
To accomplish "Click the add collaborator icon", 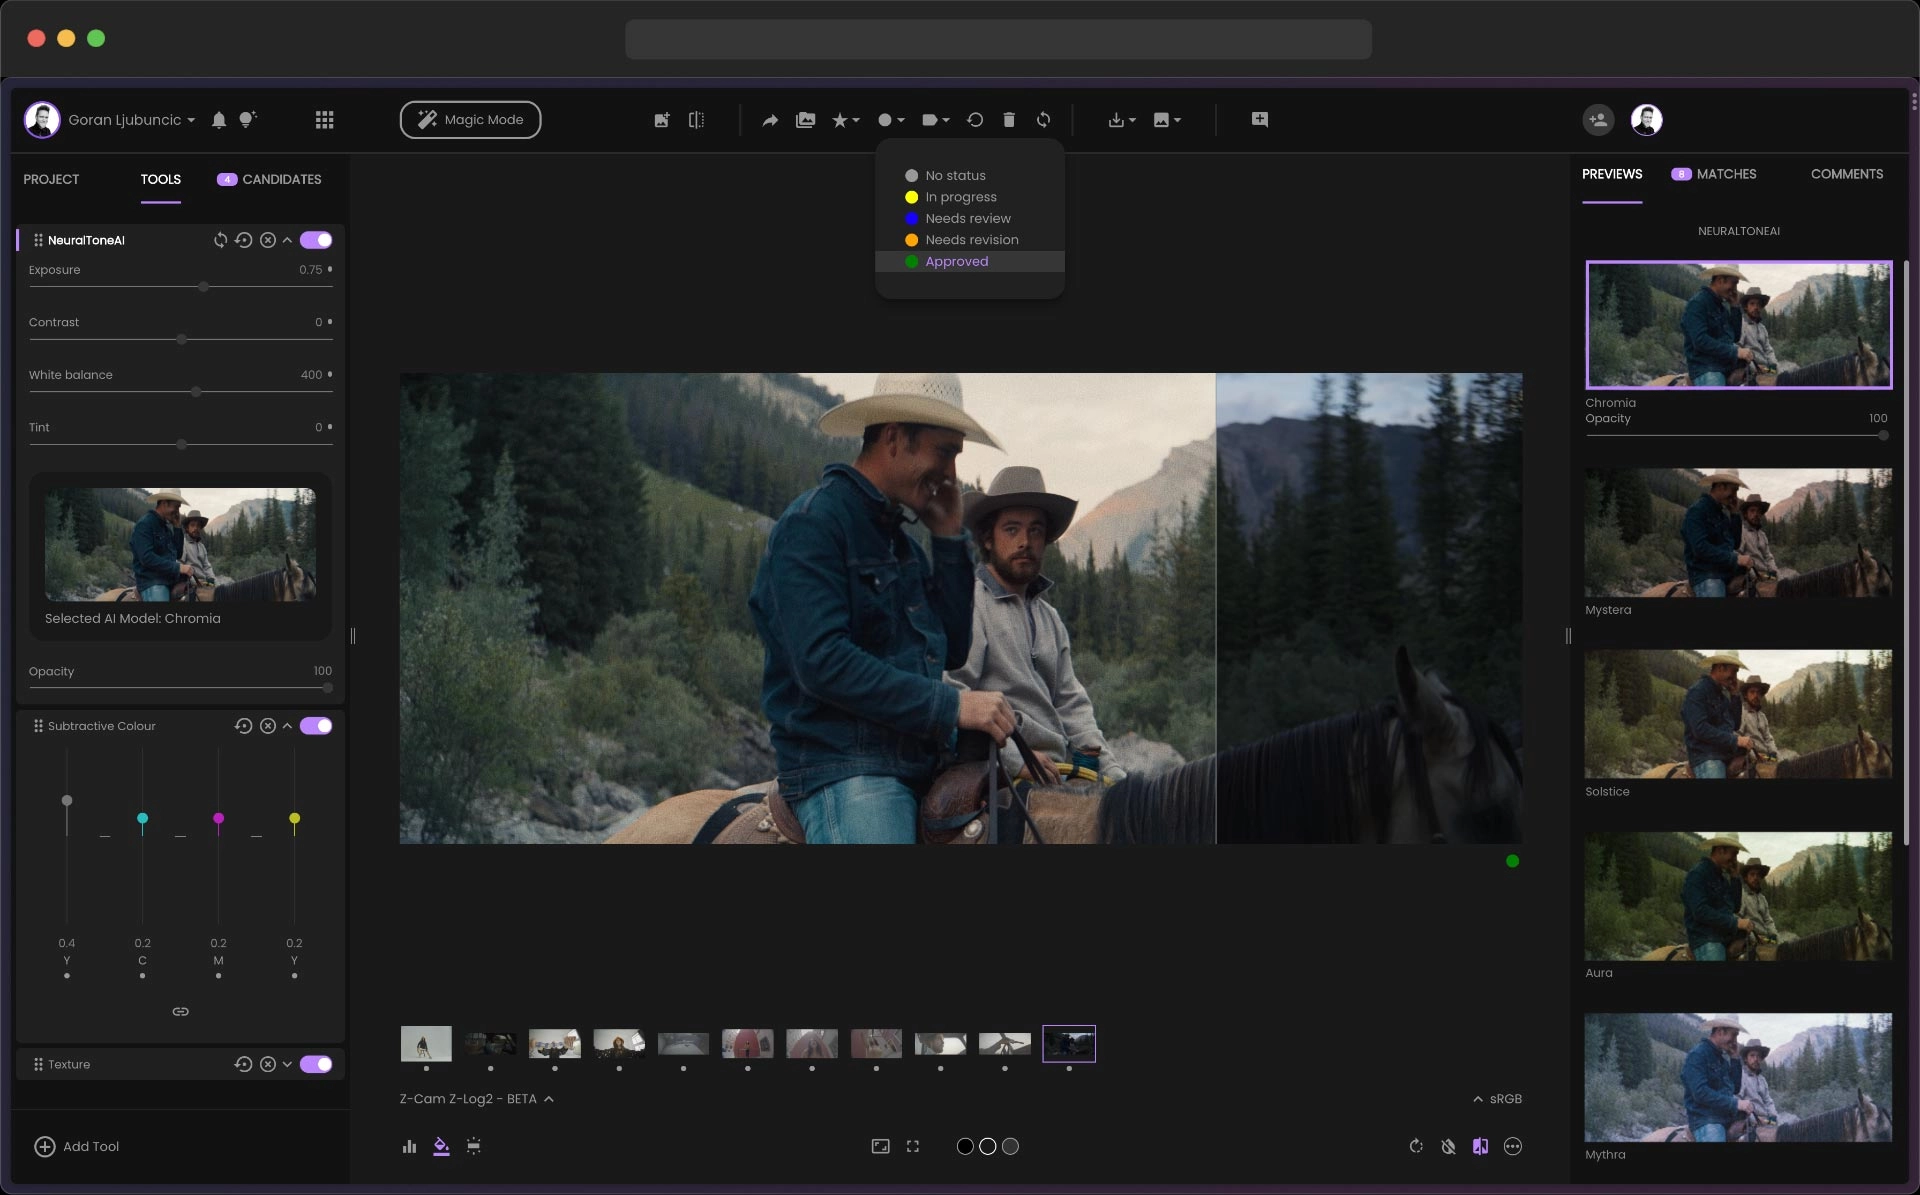I will pos(1598,120).
